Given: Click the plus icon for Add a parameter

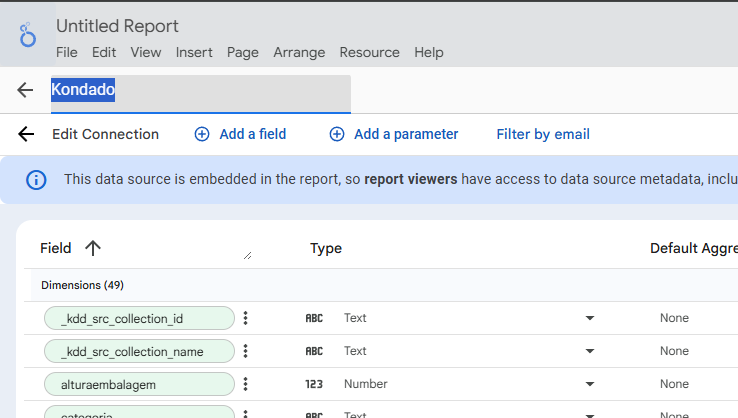Looking at the screenshot, I should point(337,134).
